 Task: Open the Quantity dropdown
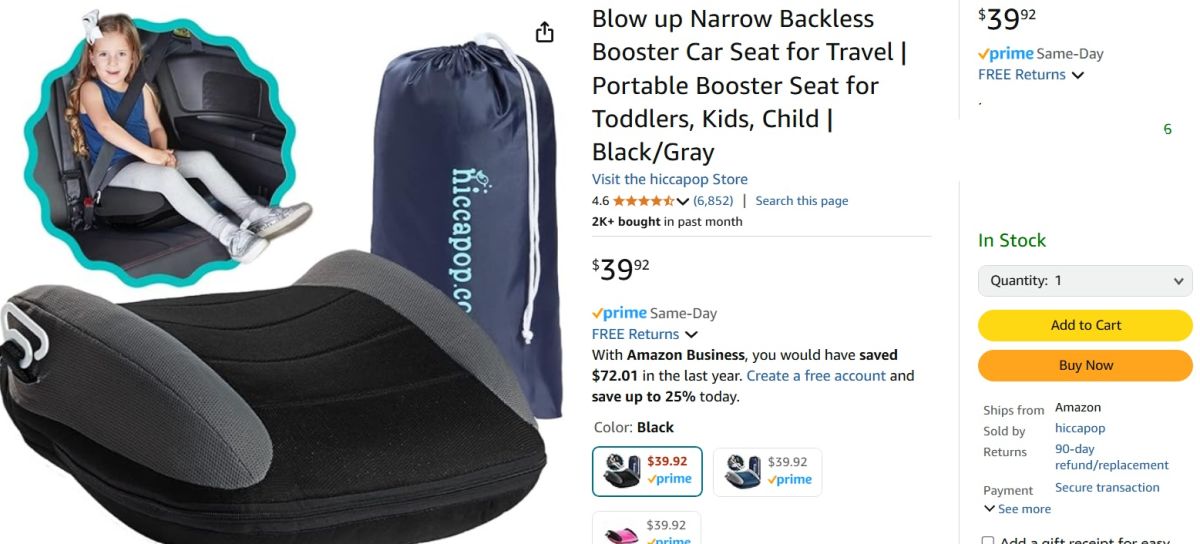click(x=1085, y=281)
